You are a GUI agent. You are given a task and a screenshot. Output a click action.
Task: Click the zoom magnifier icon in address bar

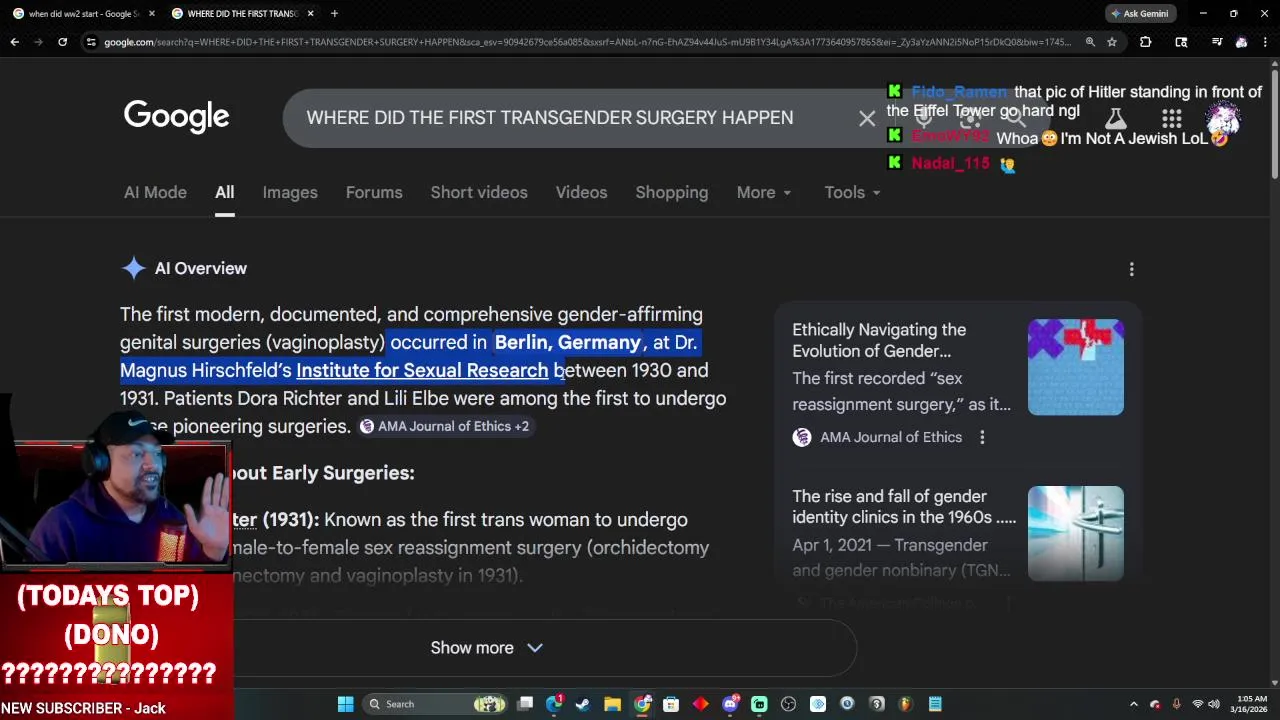[x=1090, y=42]
